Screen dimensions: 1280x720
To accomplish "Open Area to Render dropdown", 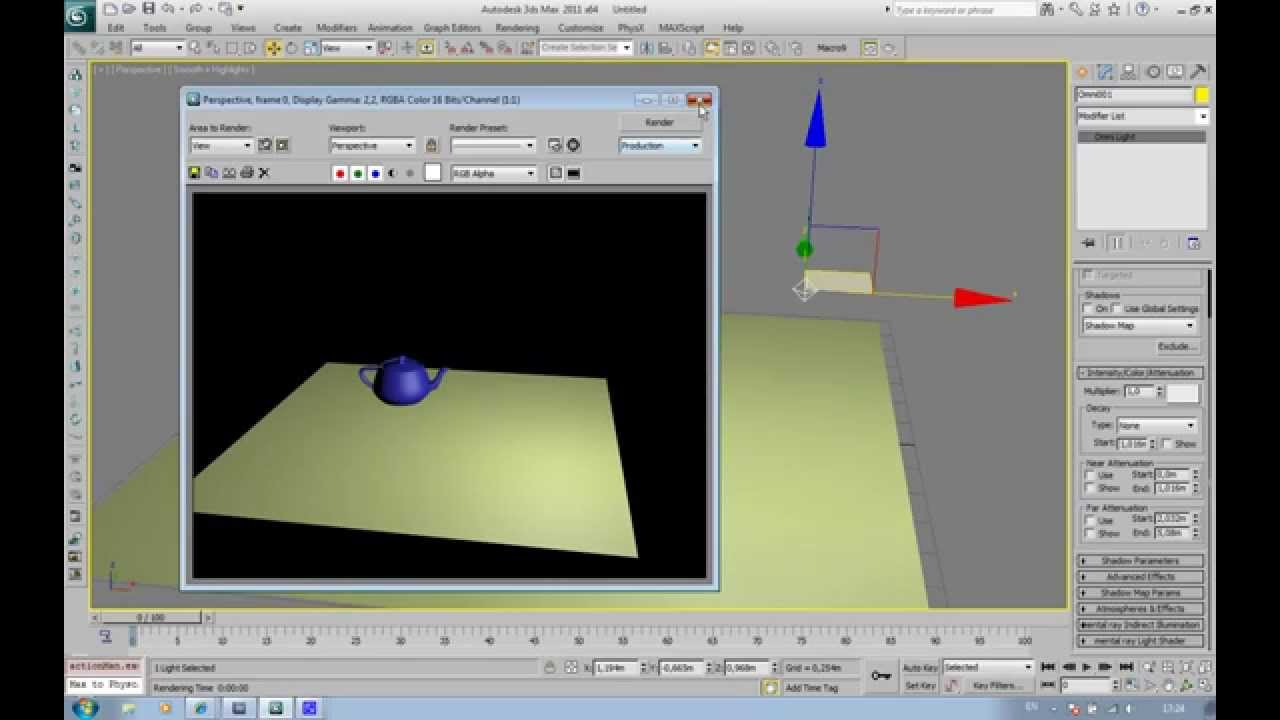I will click(221, 145).
